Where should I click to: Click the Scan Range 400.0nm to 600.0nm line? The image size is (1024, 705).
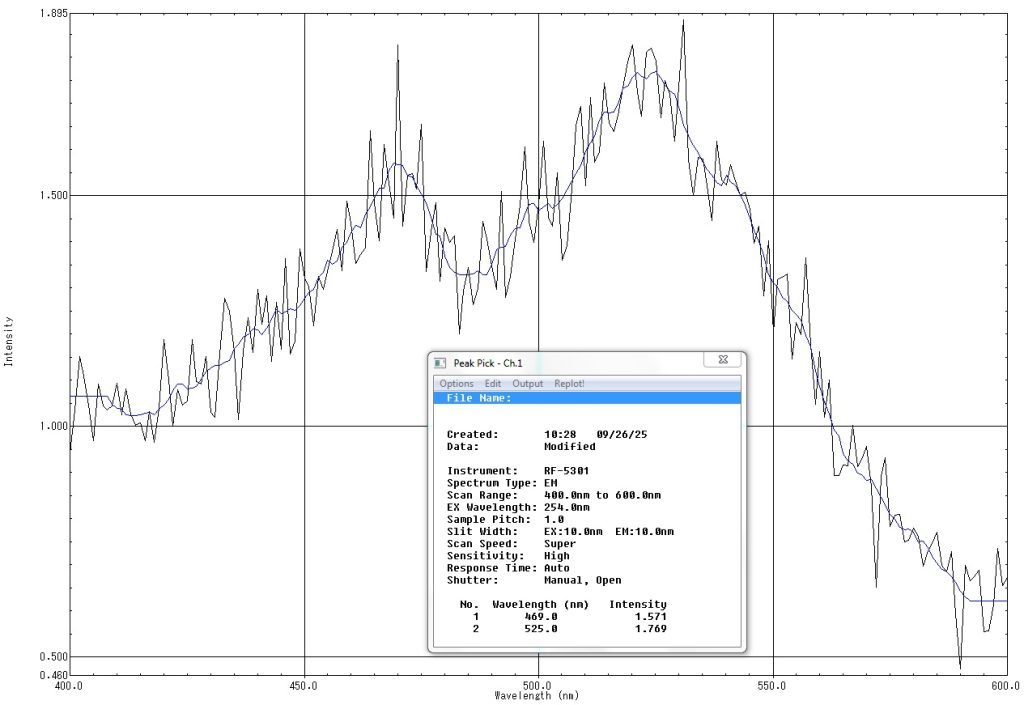[x=553, y=495]
